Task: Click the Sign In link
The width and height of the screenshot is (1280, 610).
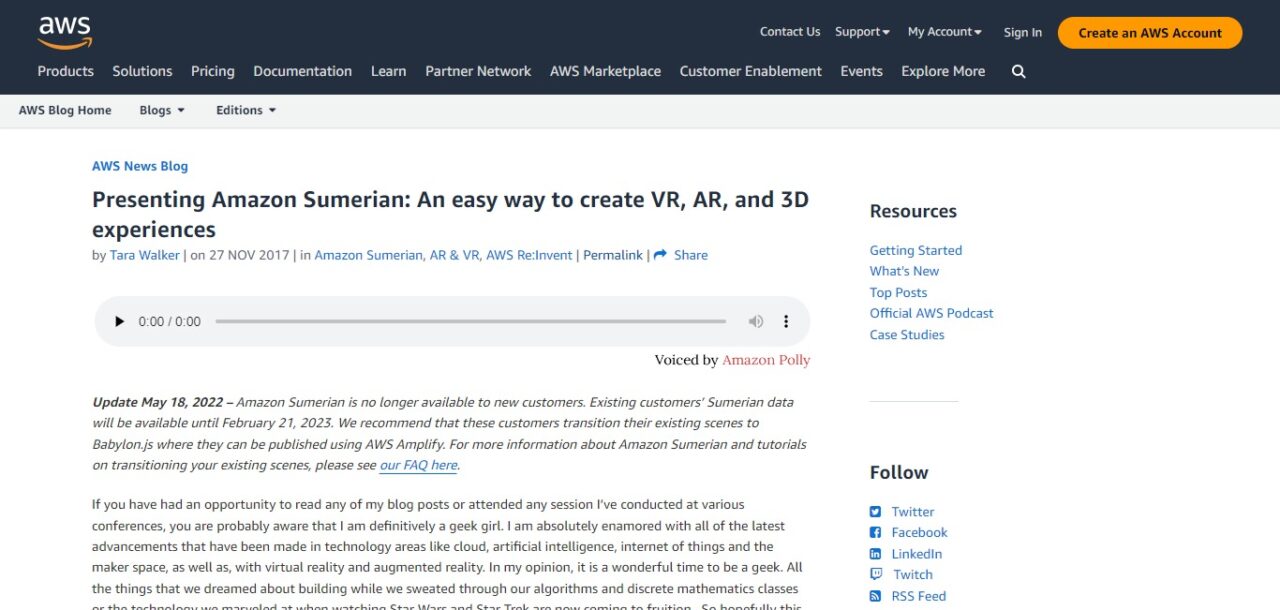Action: pyautogui.click(x=1023, y=32)
